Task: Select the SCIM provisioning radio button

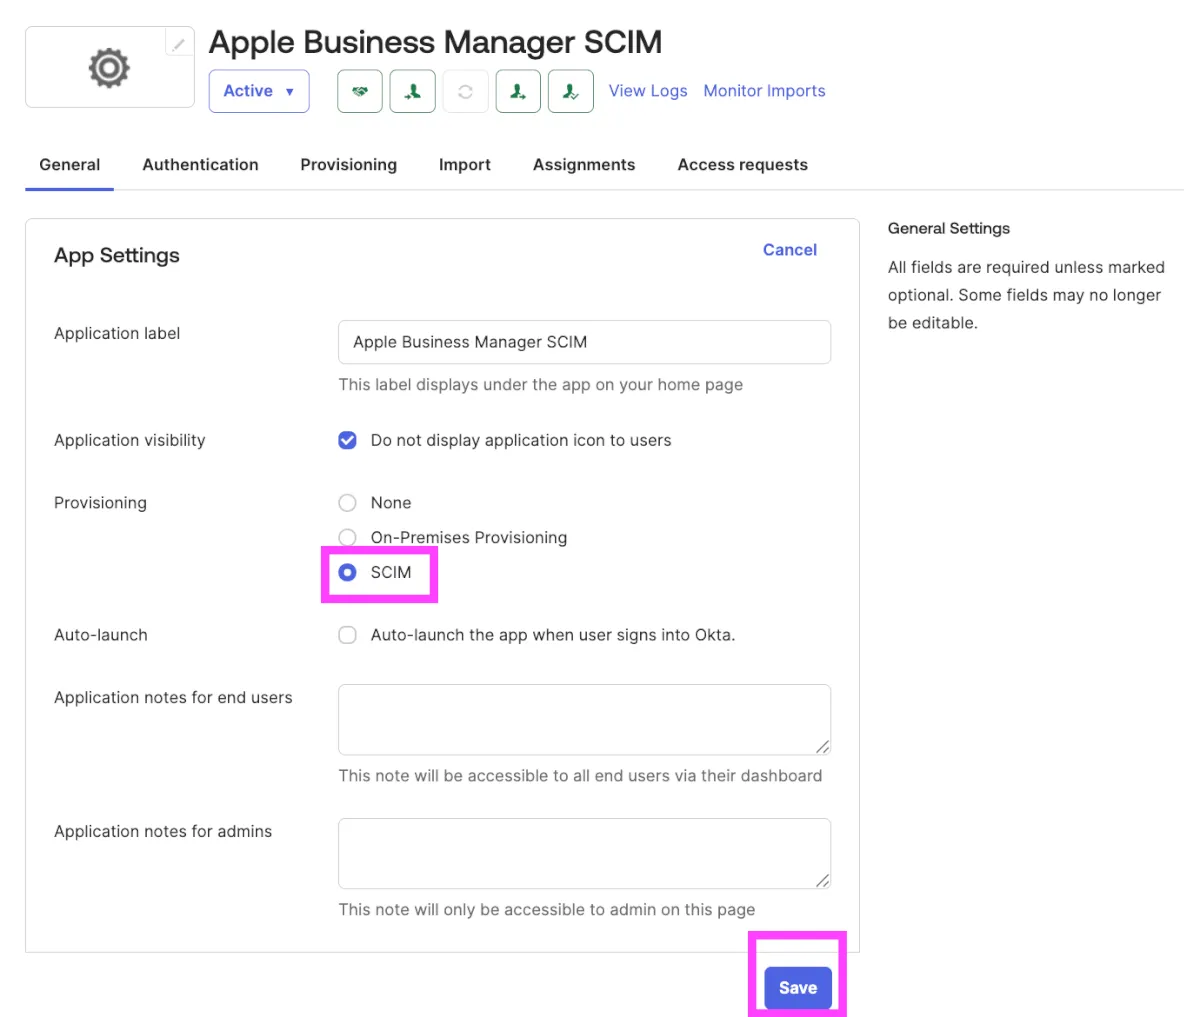Action: click(347, 572)
